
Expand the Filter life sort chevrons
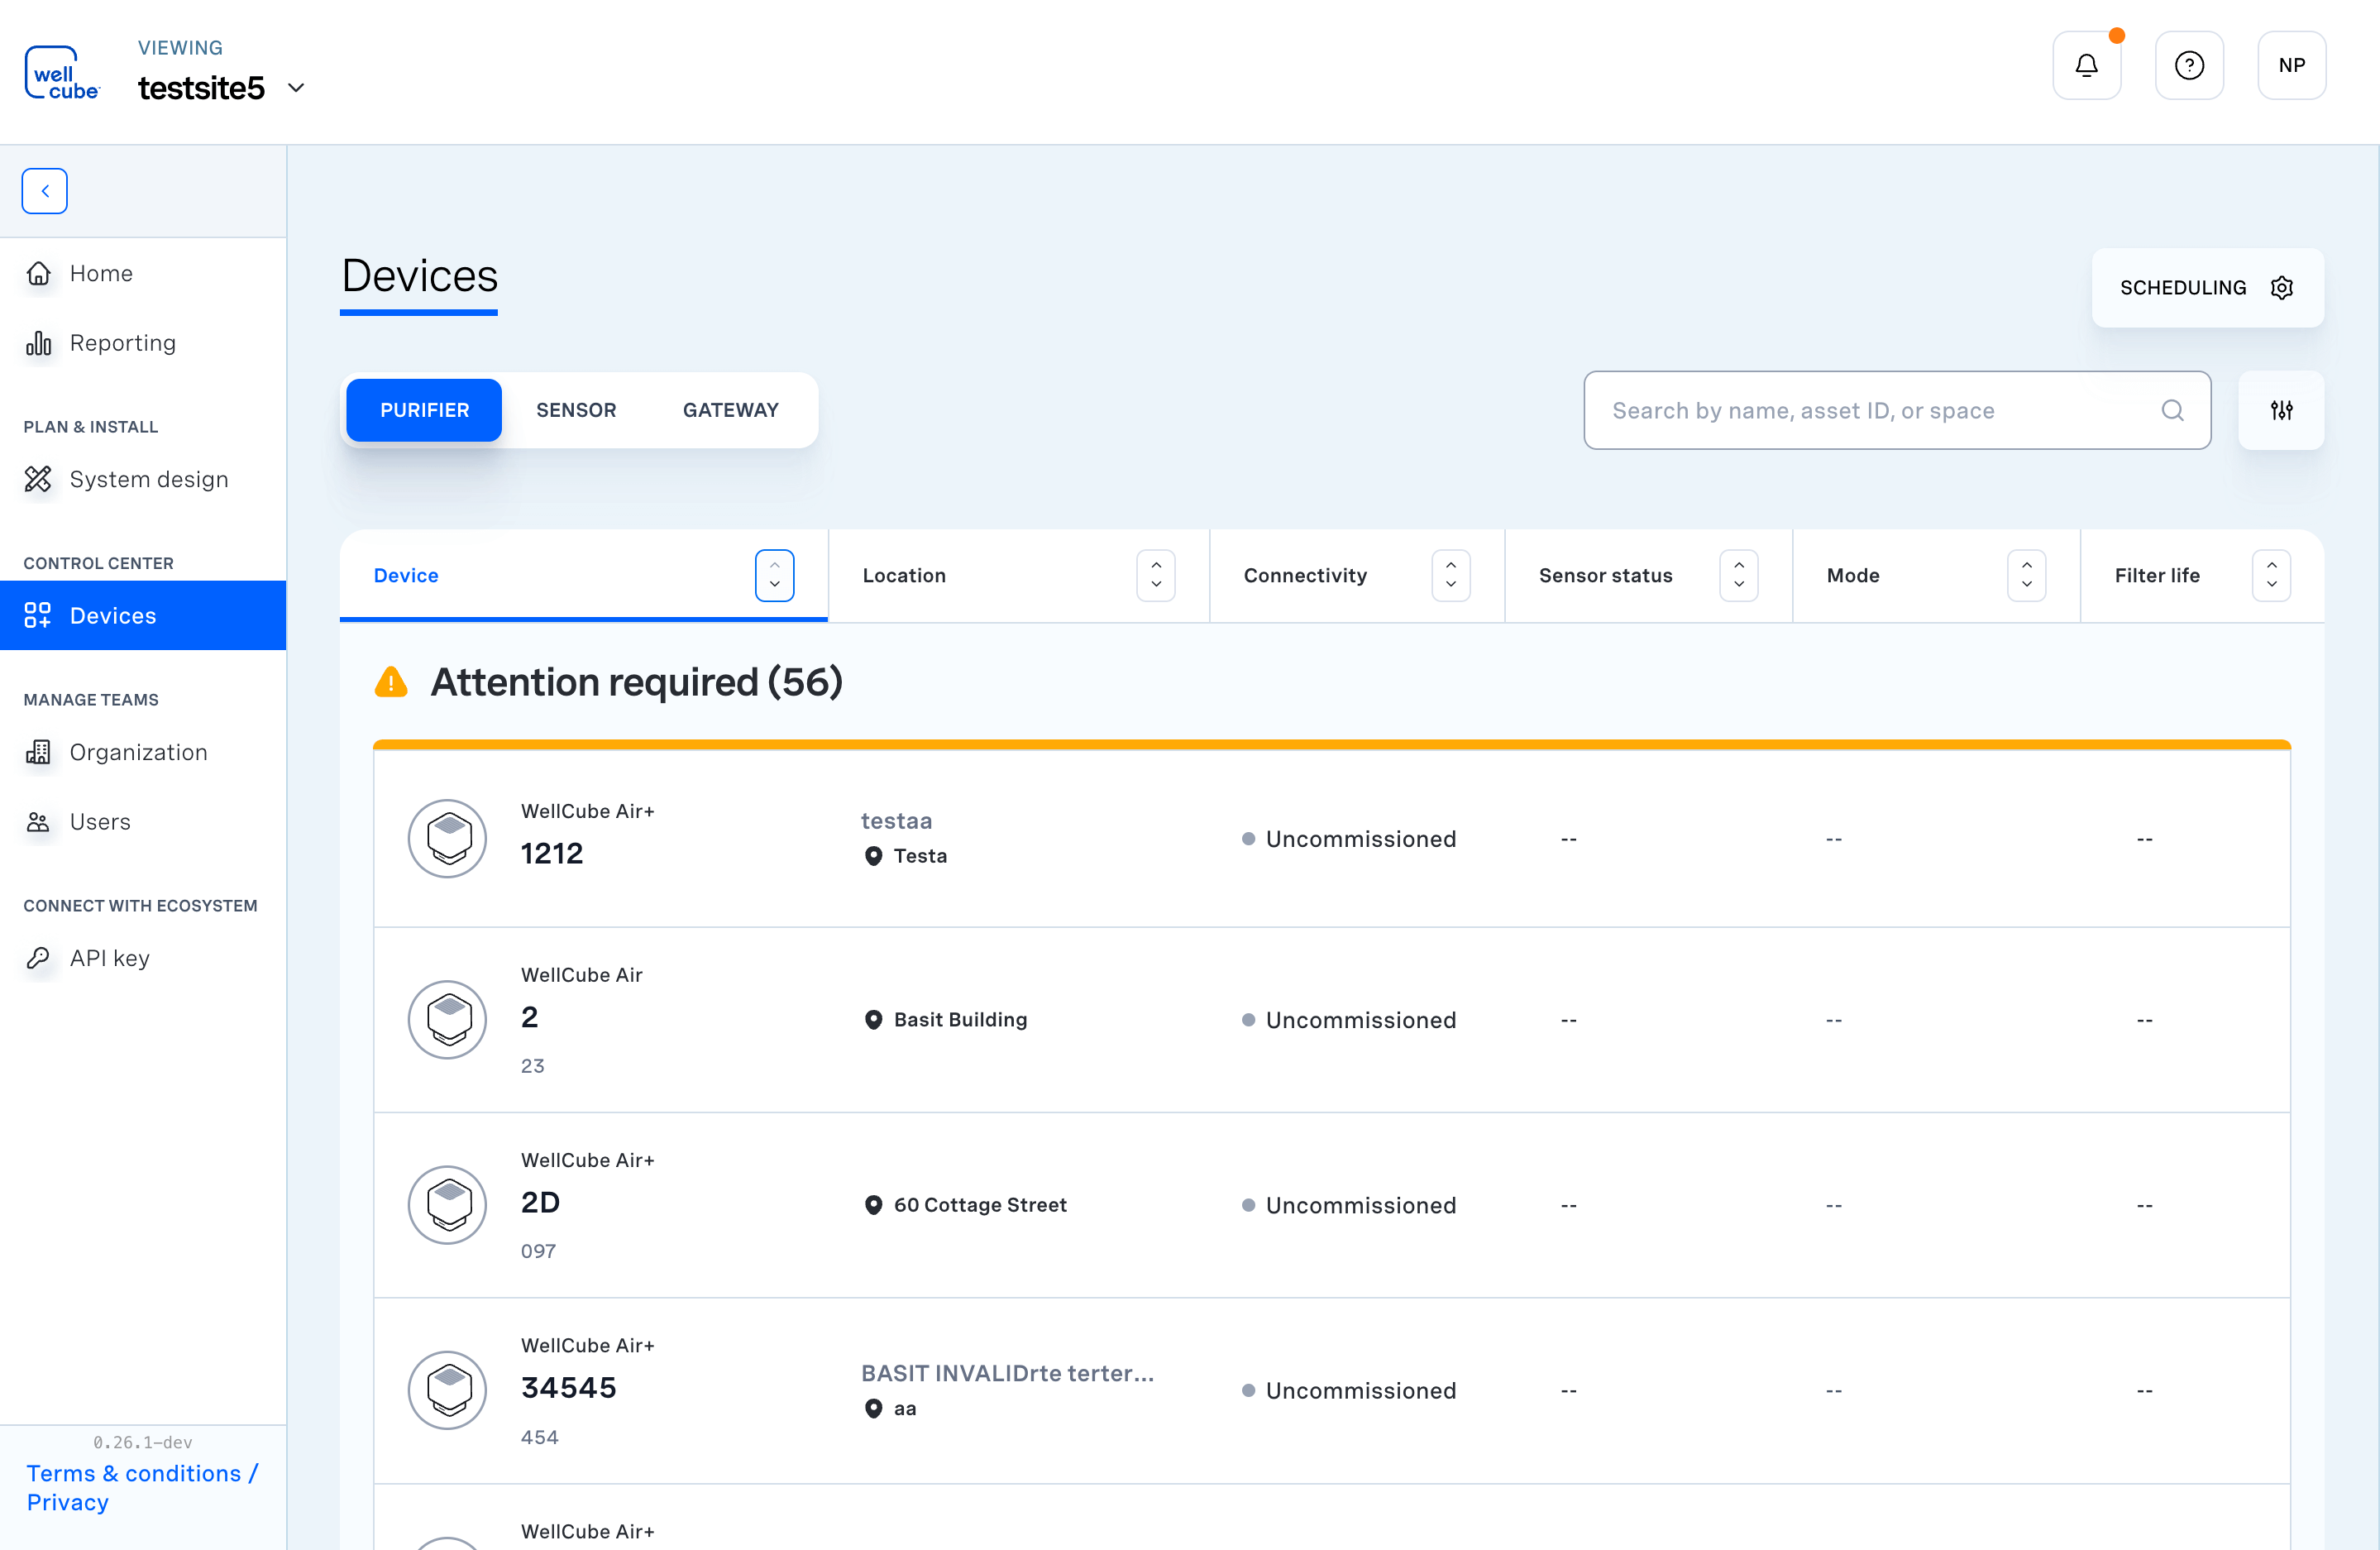coord(2271,575)
